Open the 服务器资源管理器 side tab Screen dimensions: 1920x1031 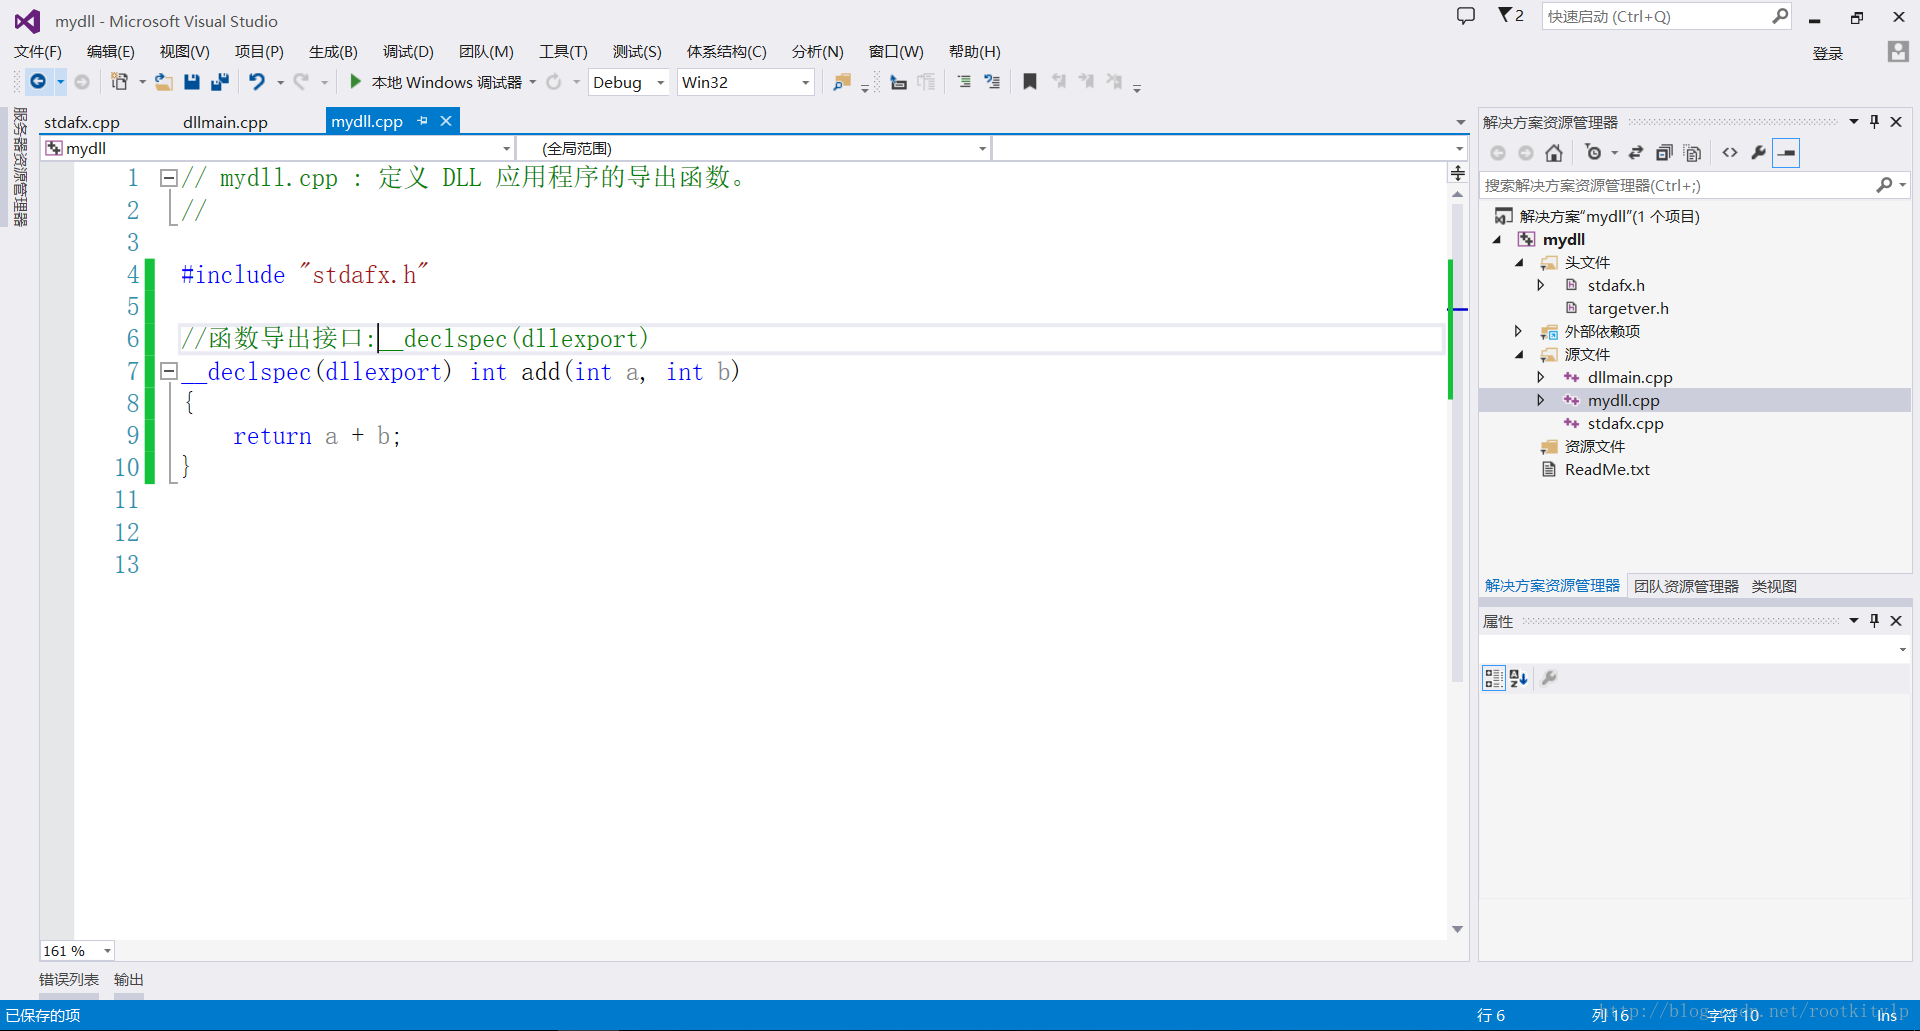20,167
